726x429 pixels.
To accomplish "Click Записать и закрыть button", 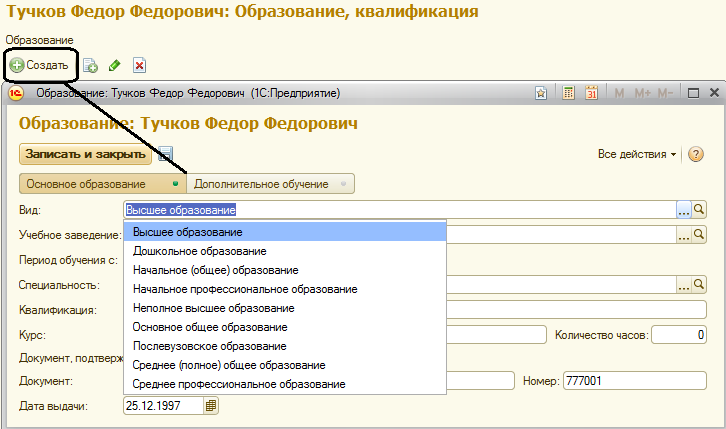I will tap(86, 154).
